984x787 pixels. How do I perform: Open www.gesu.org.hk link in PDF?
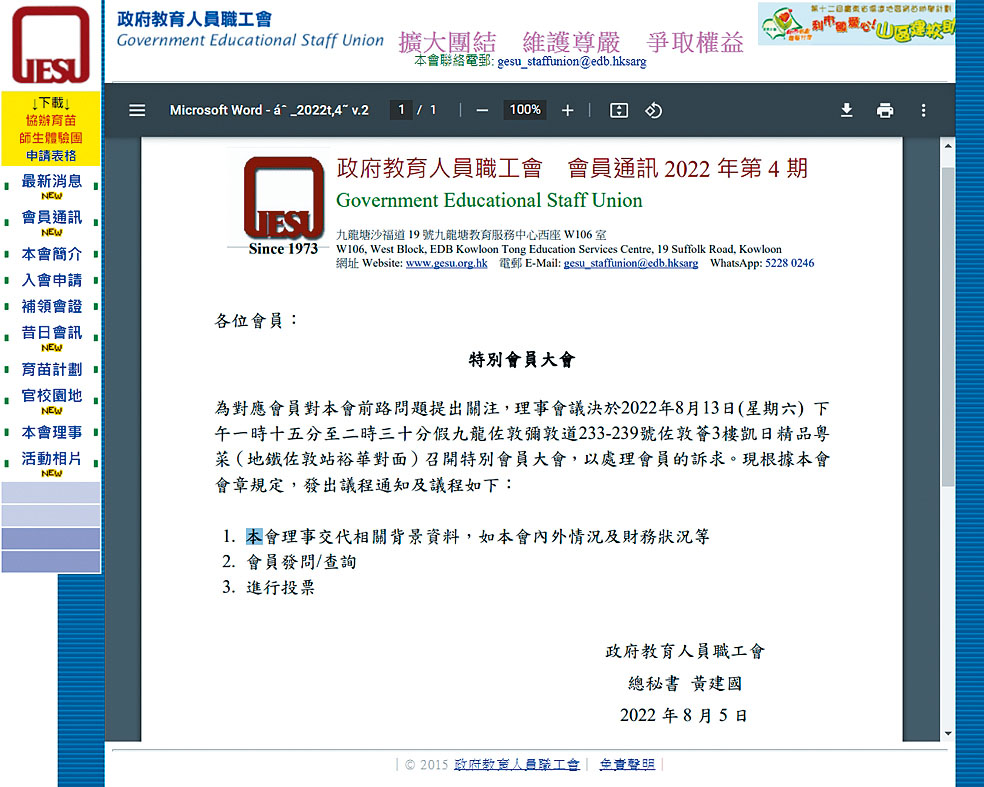pos(446,263)
